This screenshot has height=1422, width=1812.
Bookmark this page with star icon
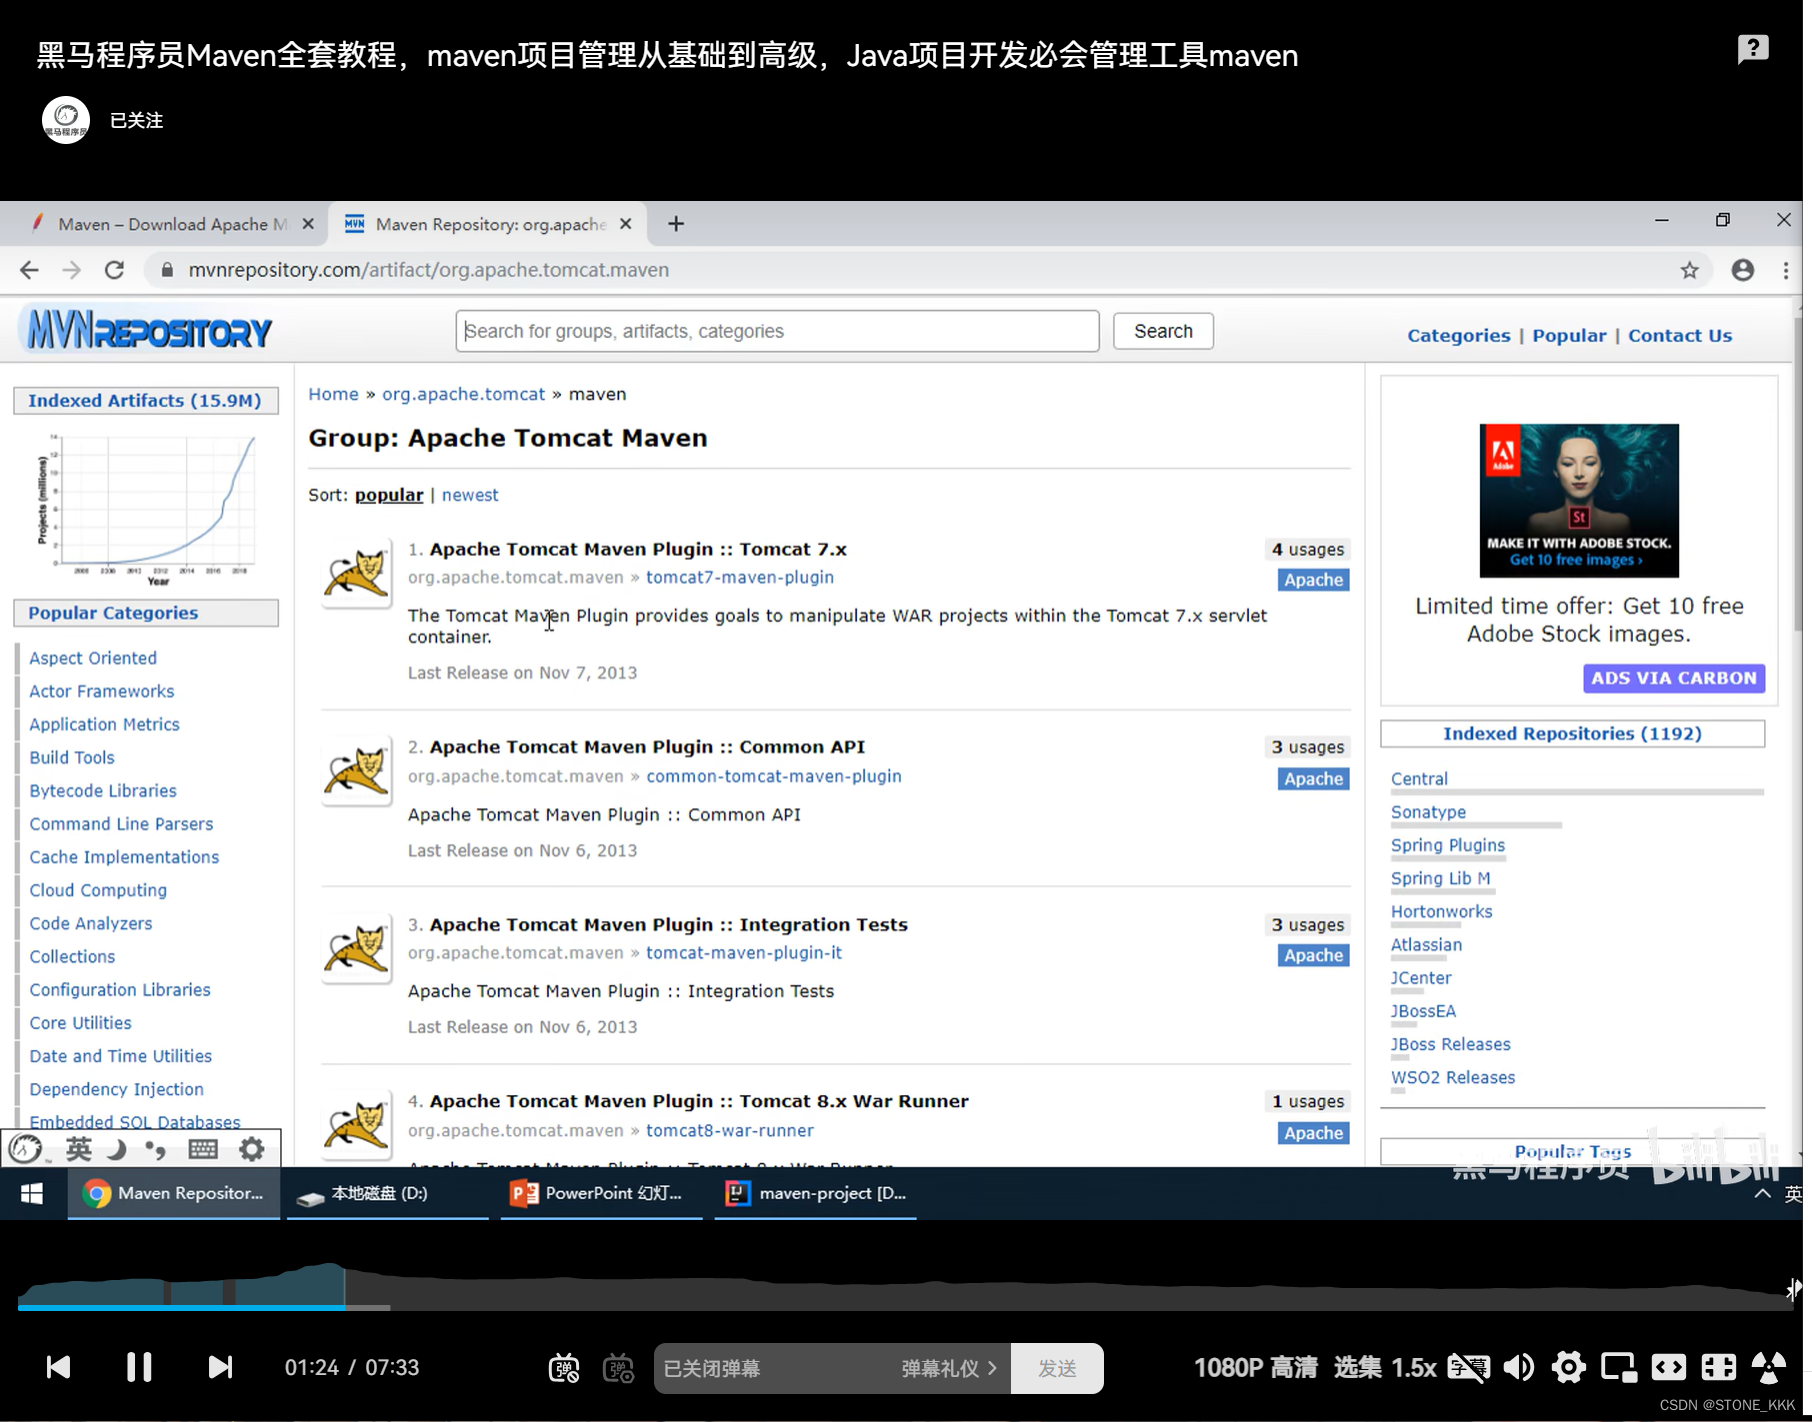point(1690,270)
